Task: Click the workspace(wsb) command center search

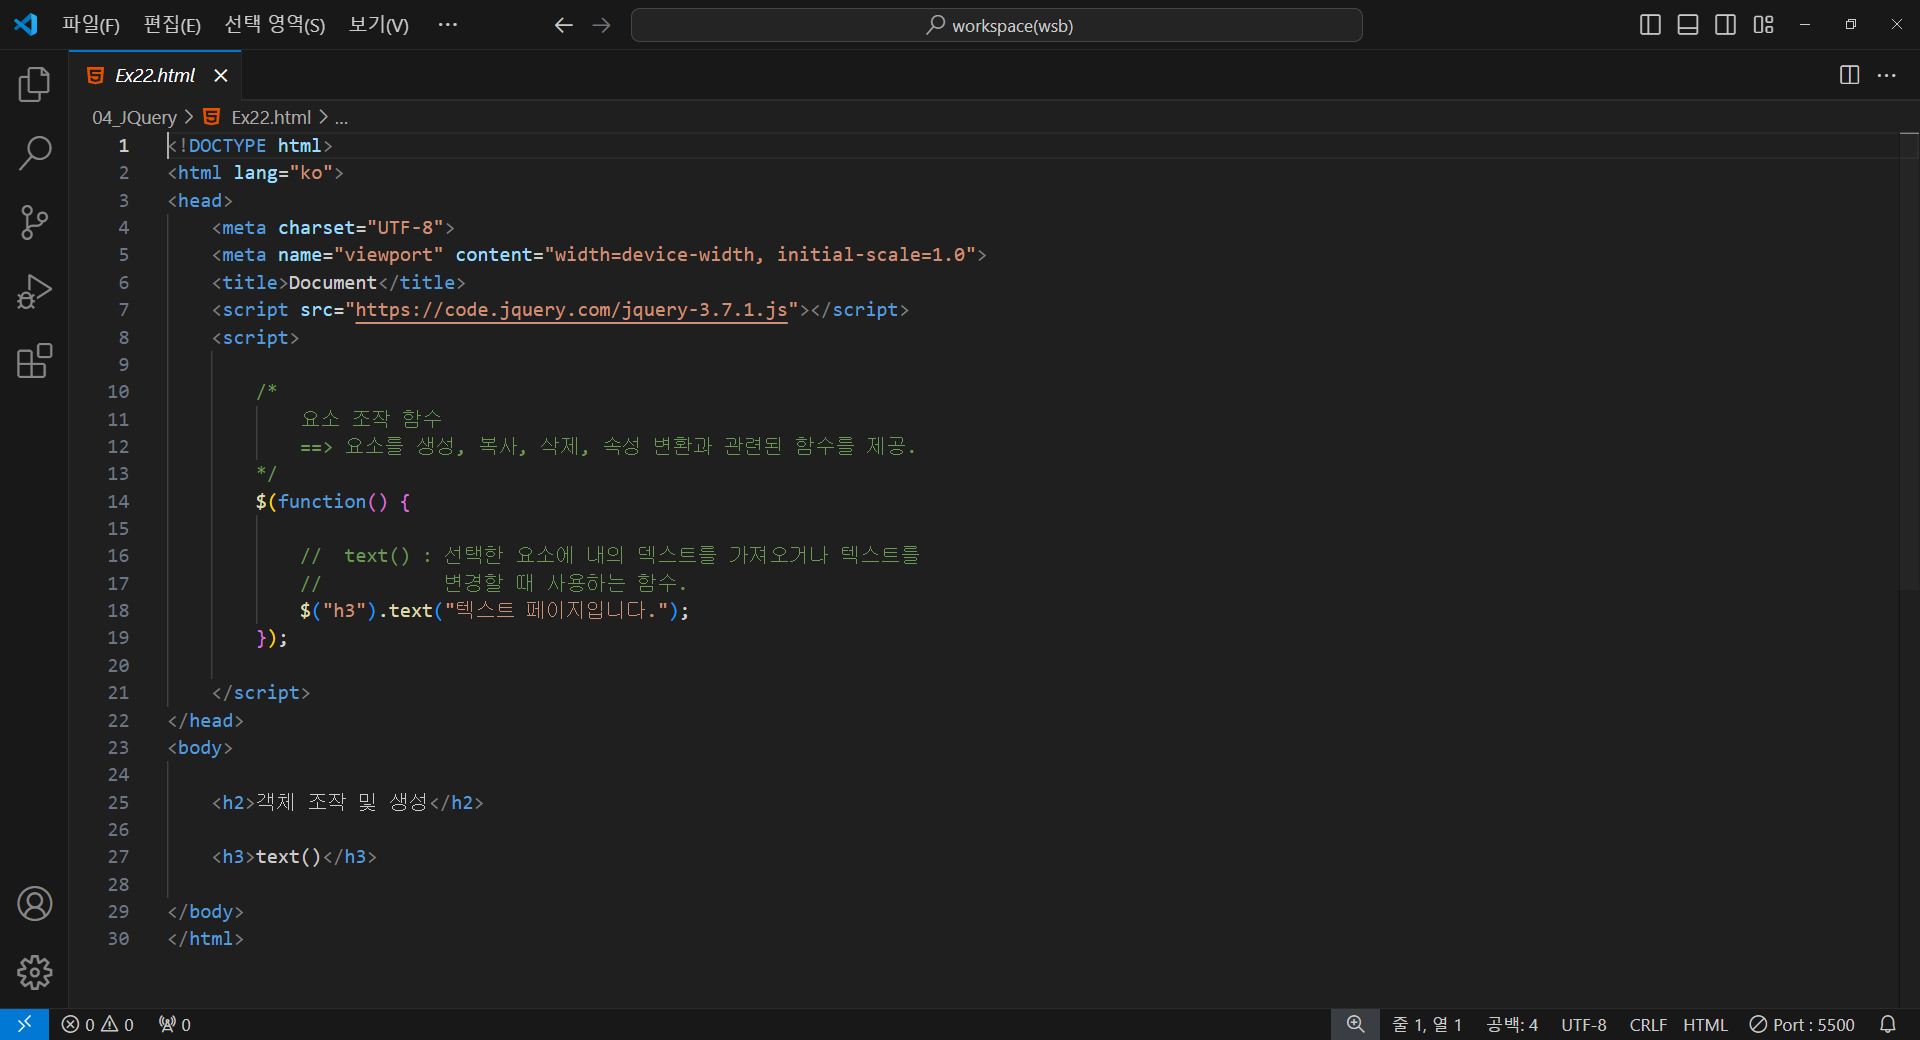Action: (x=996, y=25)
